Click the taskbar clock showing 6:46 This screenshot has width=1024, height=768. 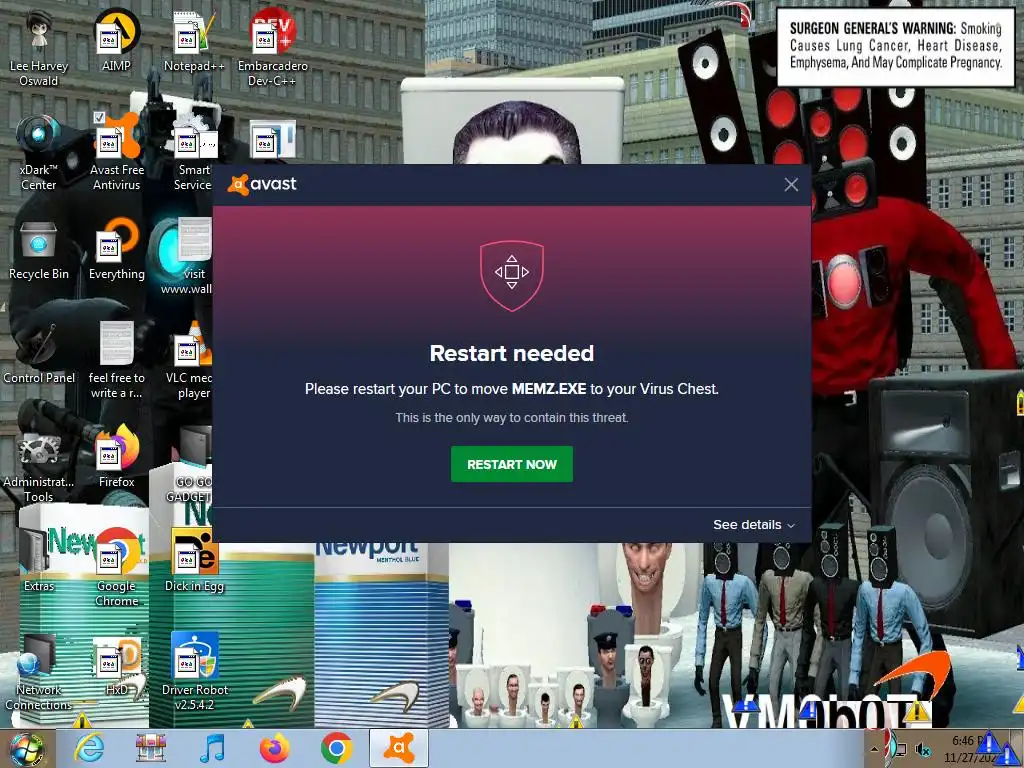click(x=971, y=749)
